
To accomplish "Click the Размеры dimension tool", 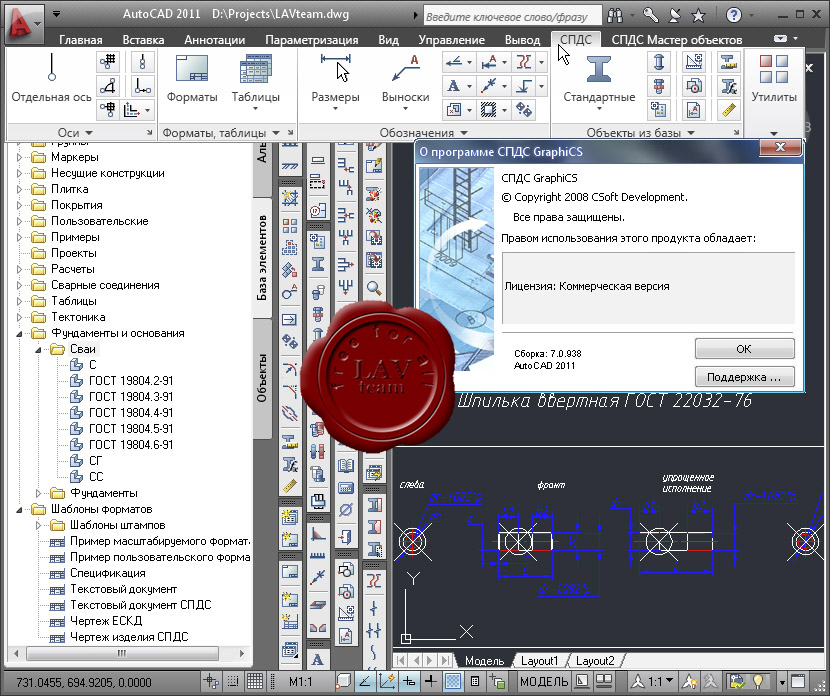I will pyautogui.click(x=335, y=82).
